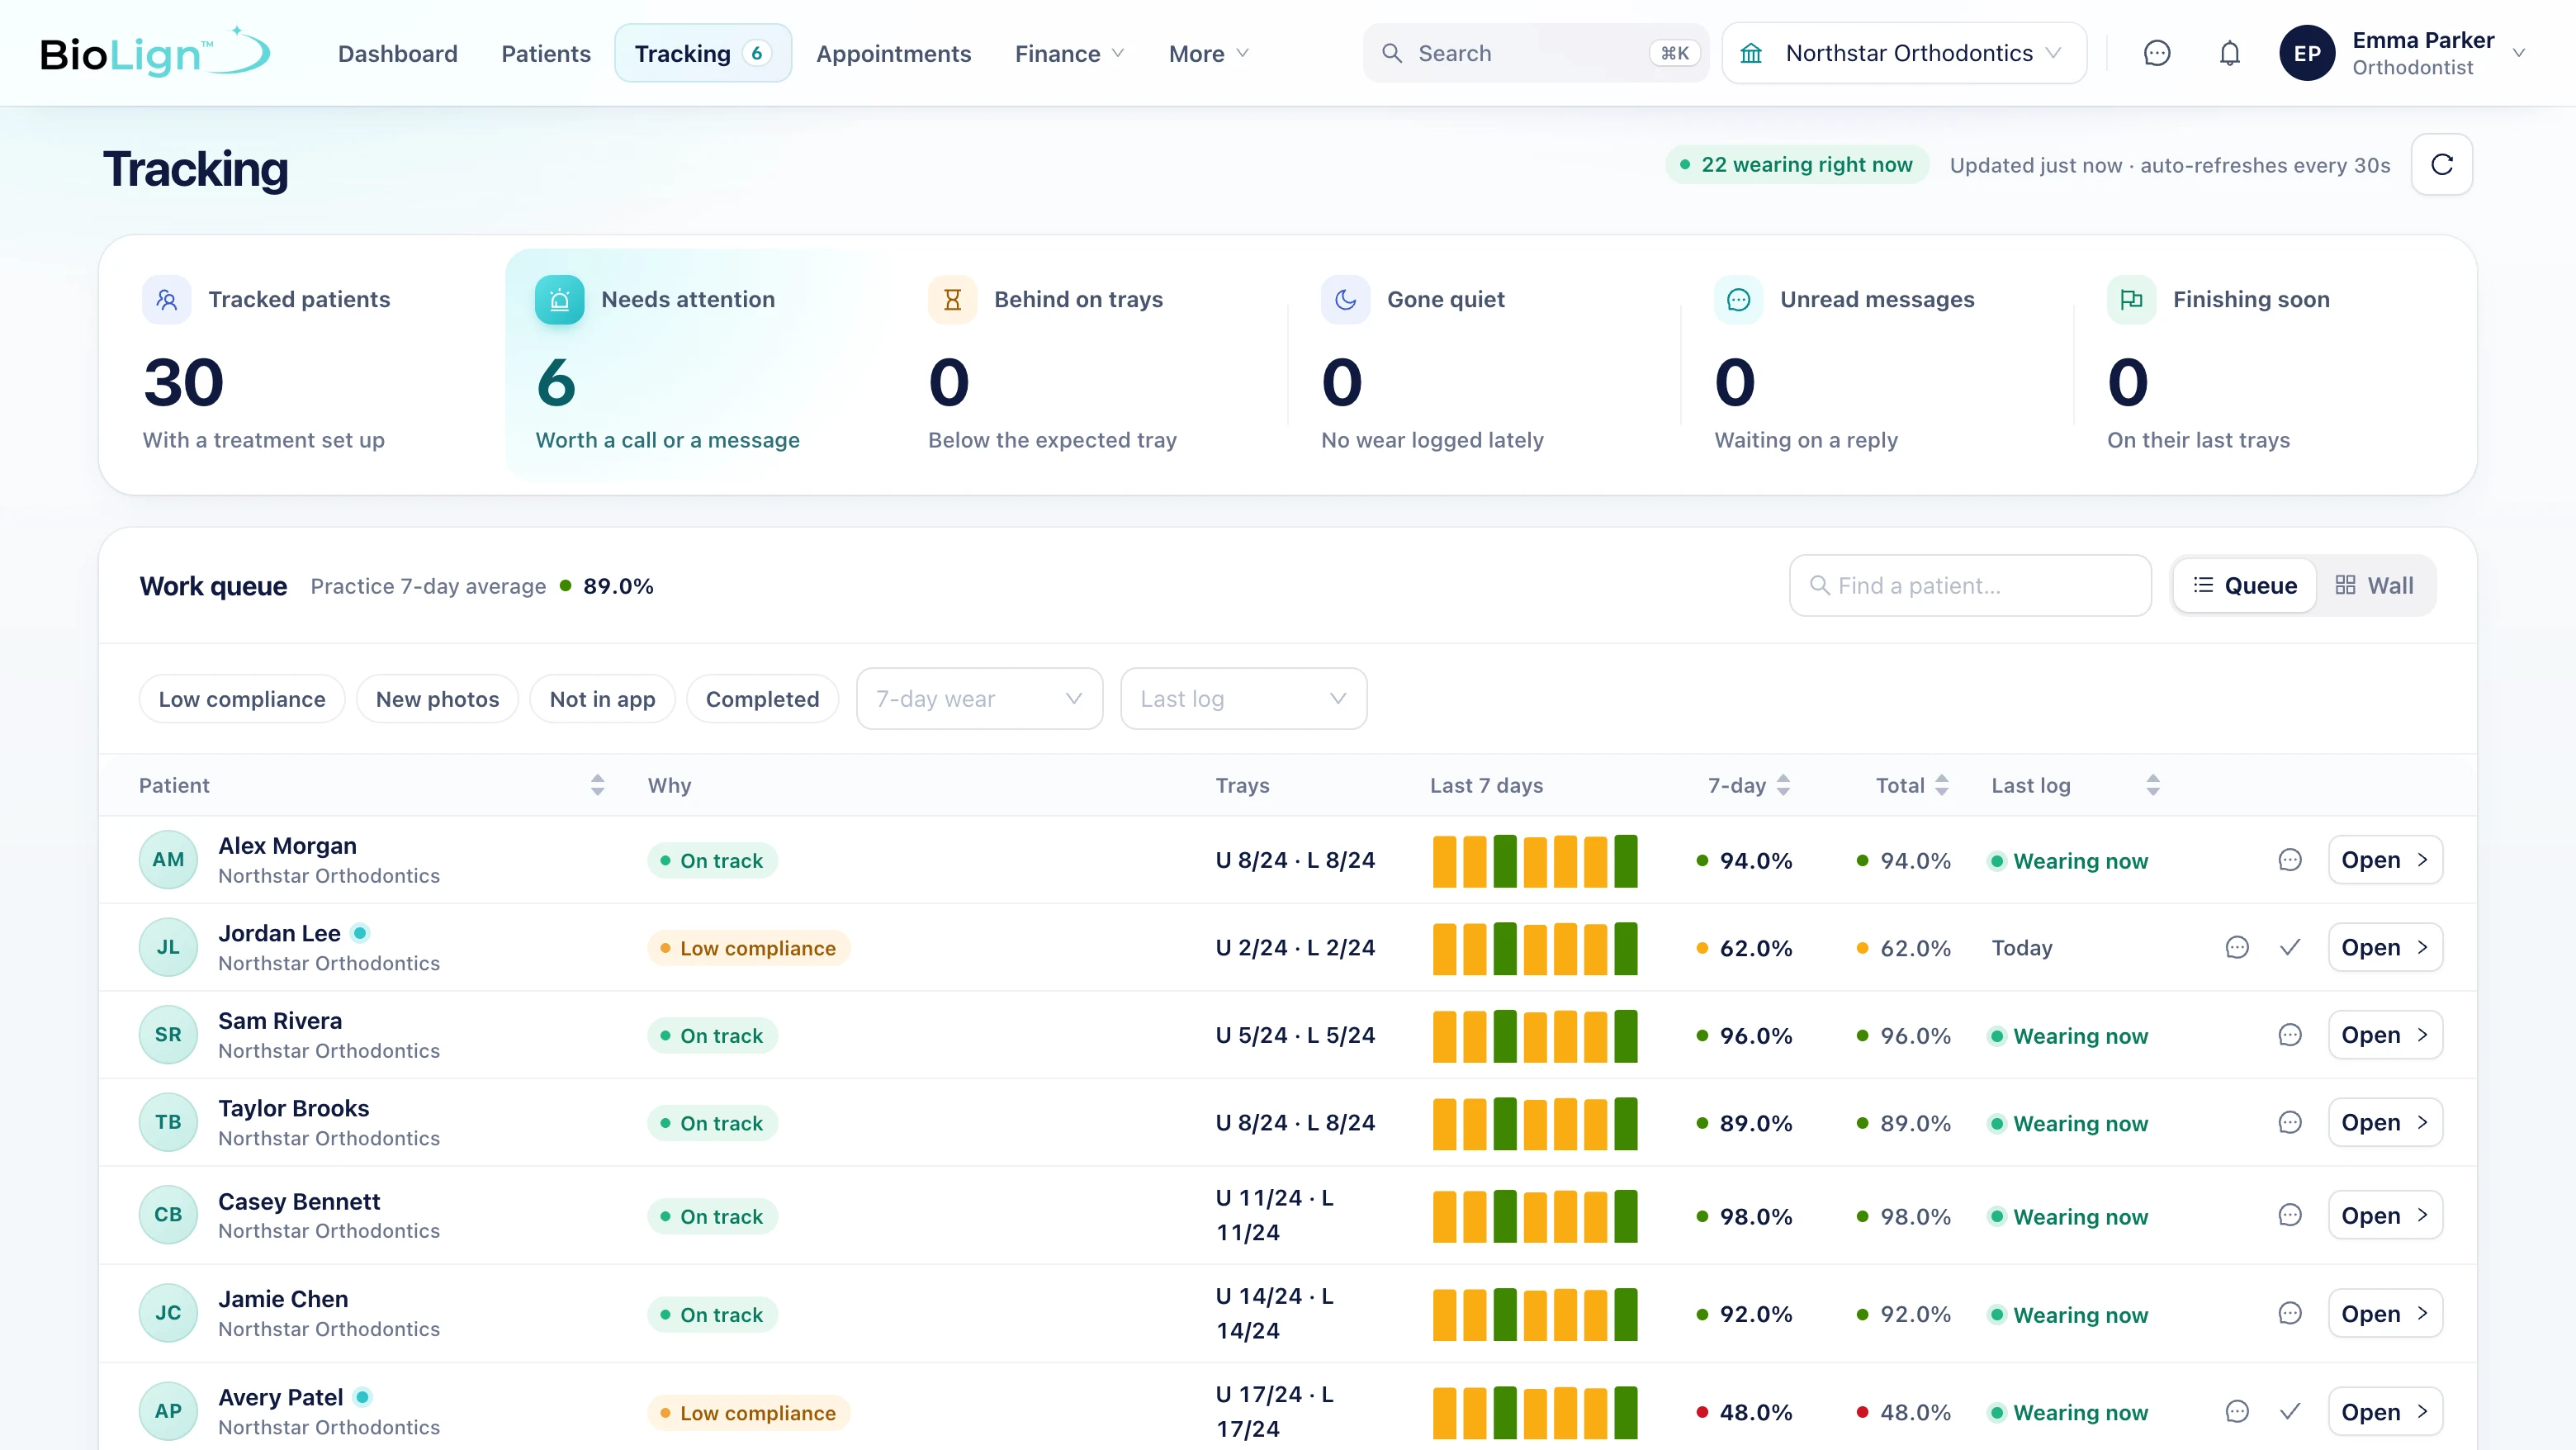
Task: Click the global Search box
Action: coord(1535,53)
